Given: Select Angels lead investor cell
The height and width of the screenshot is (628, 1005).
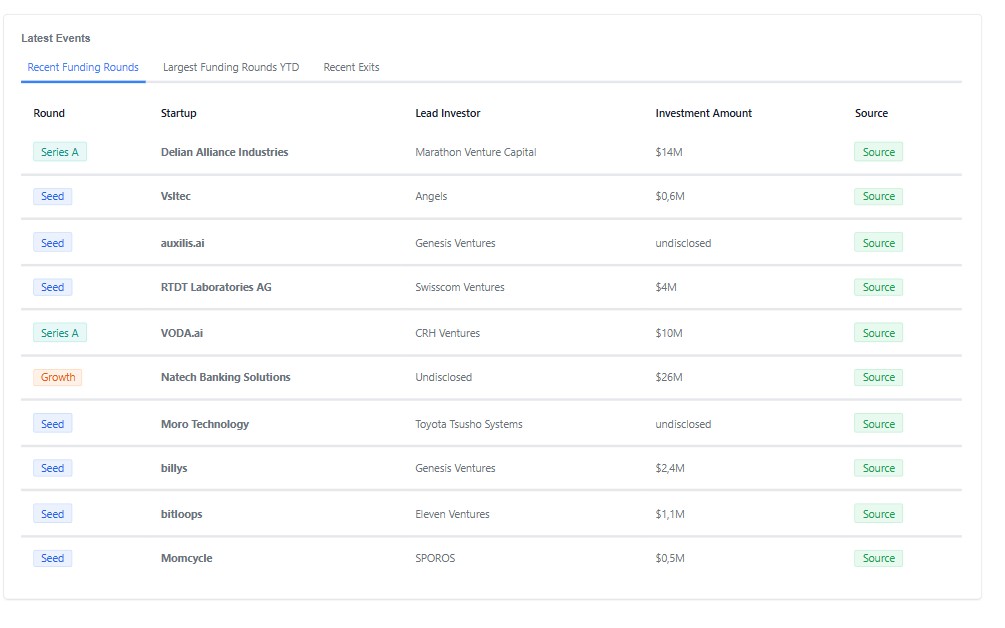Looking at the screenshot, I should [x=431, y=196].
